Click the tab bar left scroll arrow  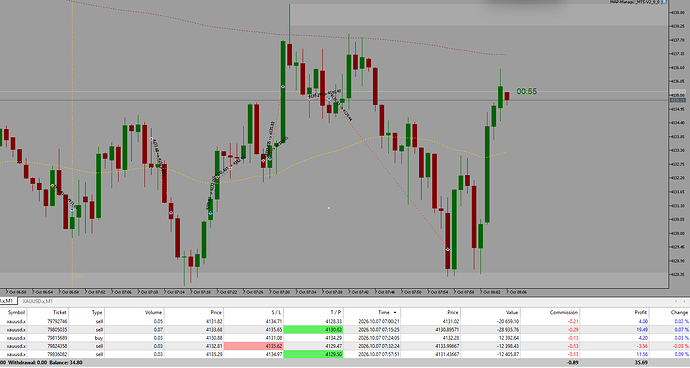tap(676, 301)
